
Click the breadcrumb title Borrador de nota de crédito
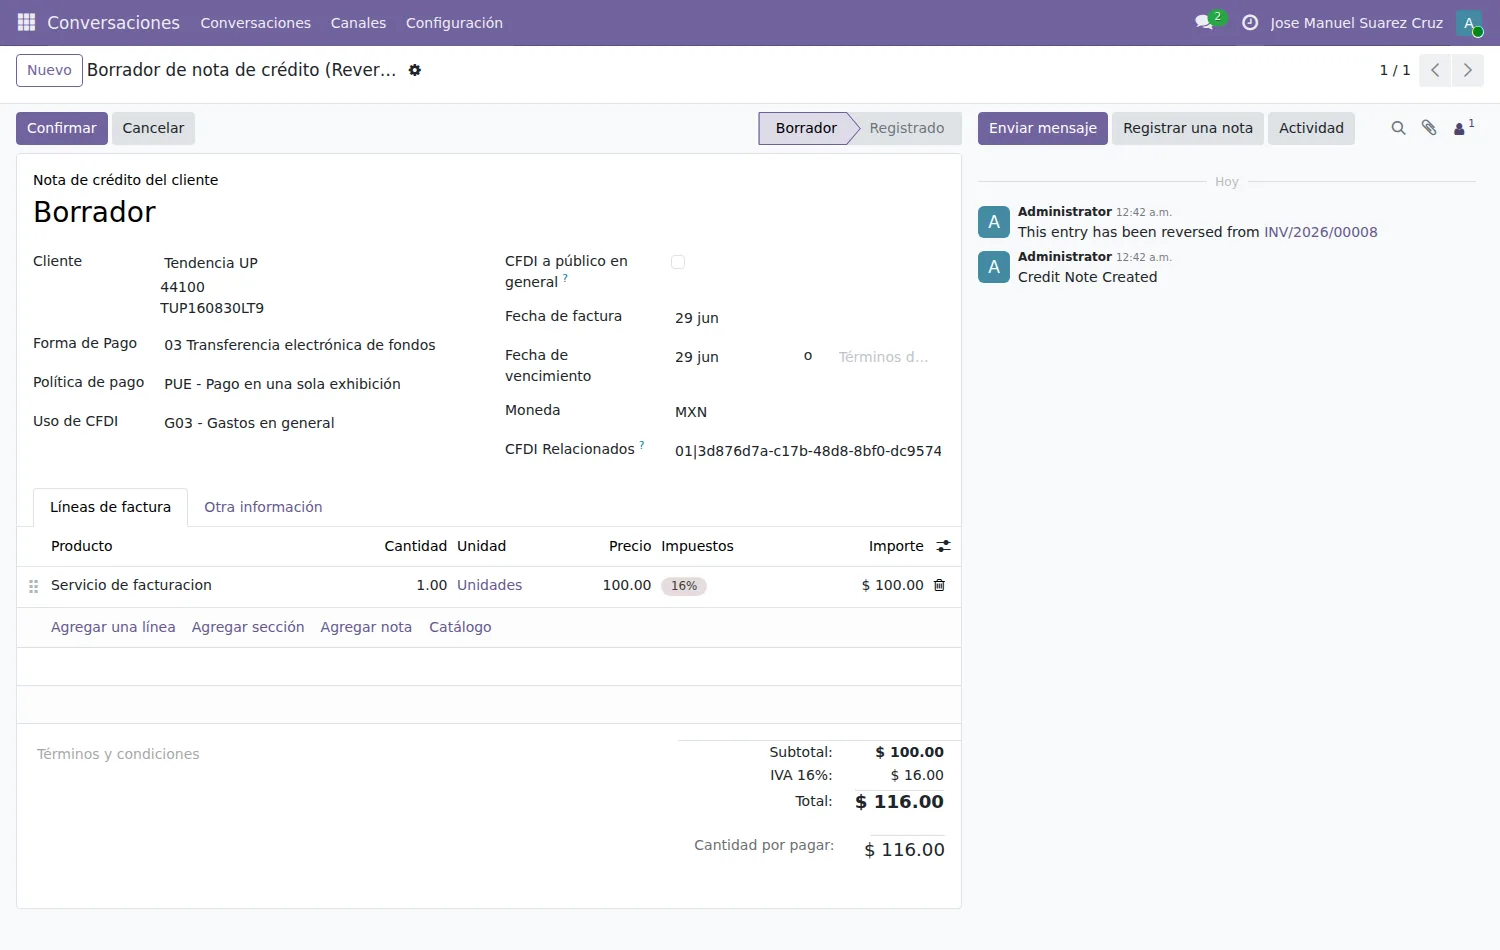coord(241,70)
